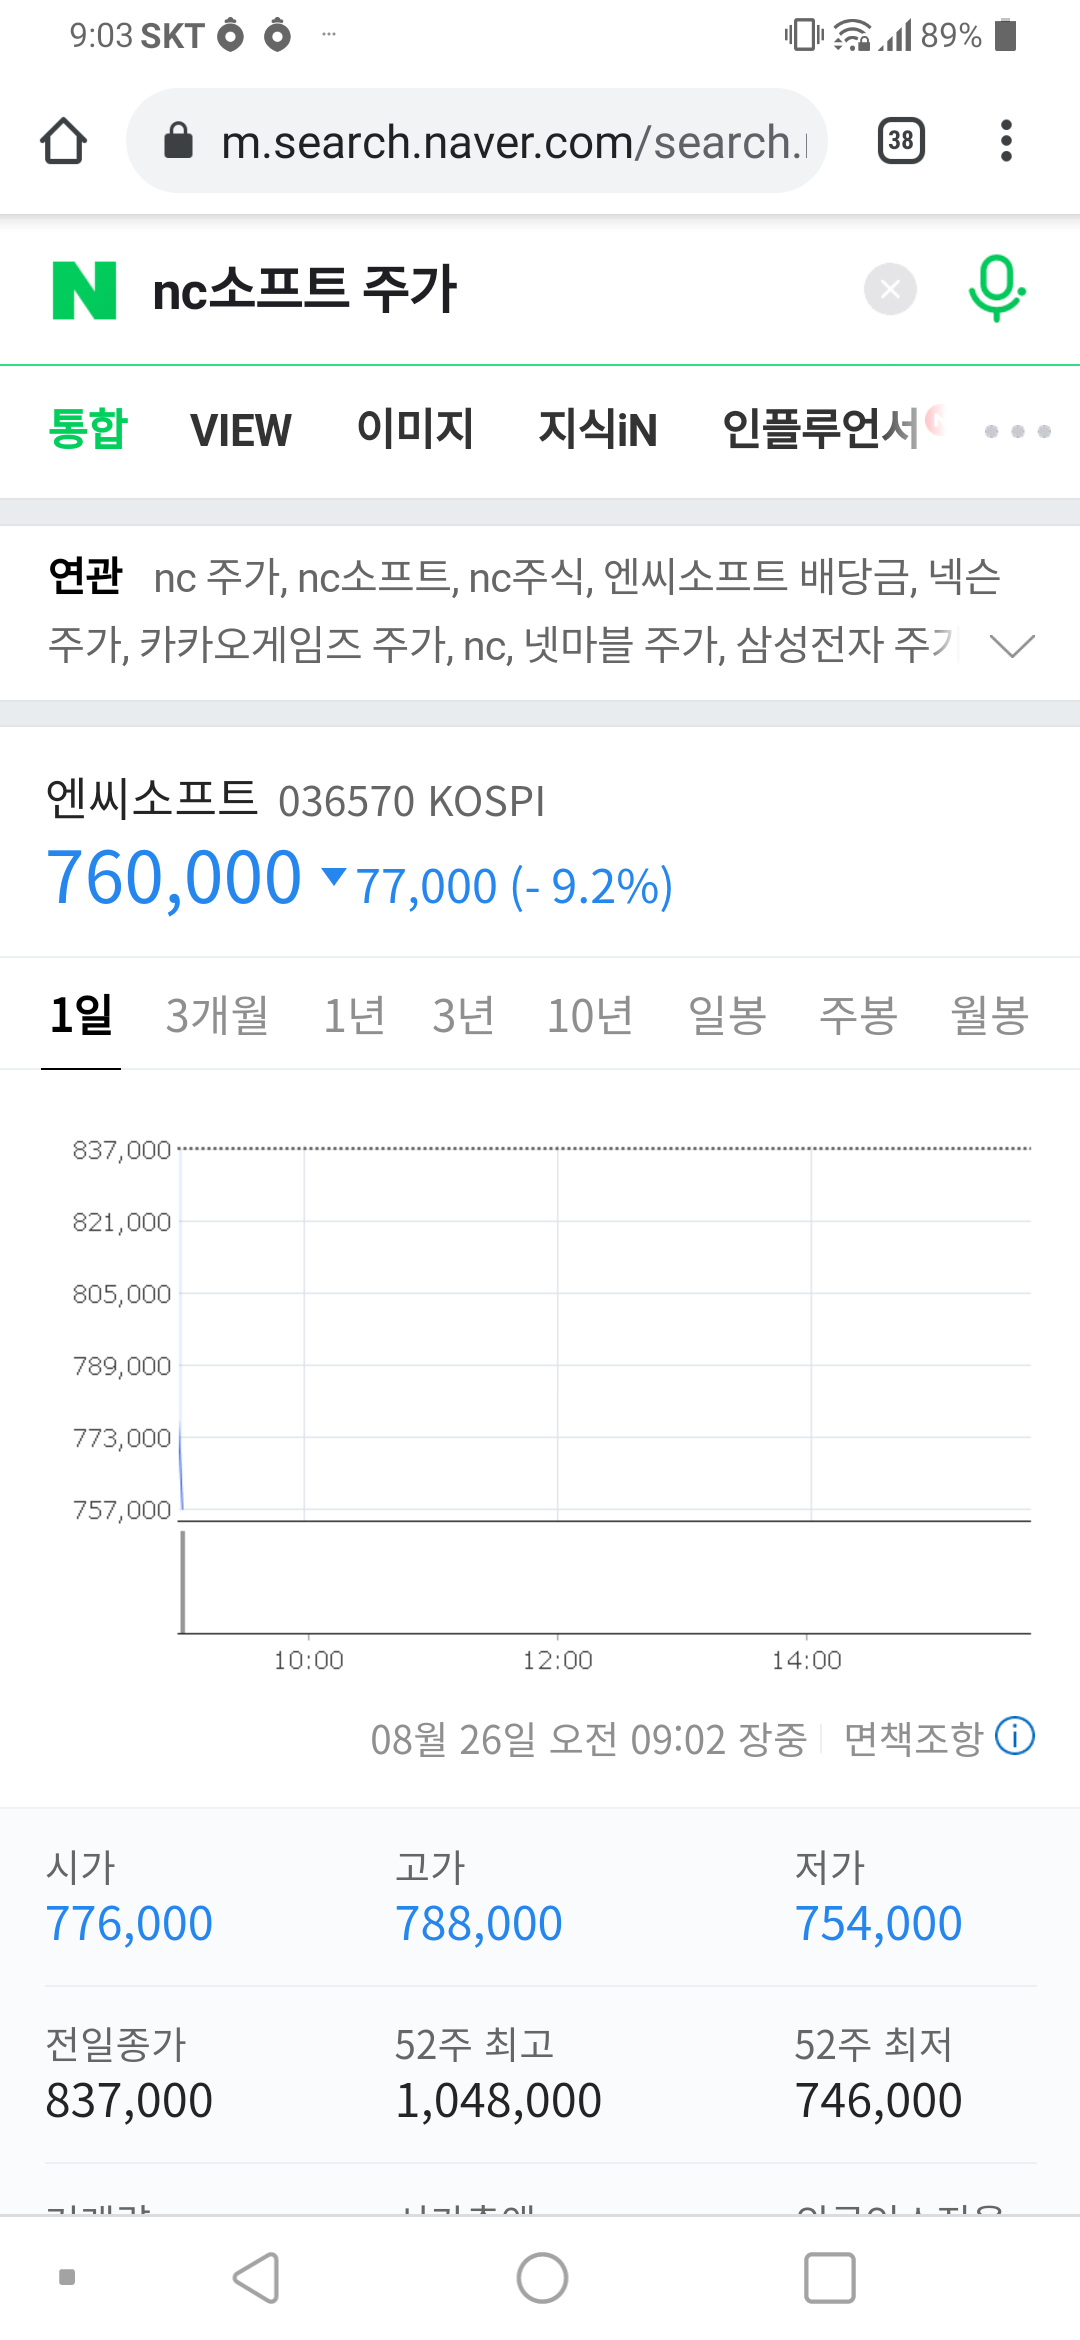Tap the browser home icon
1080x2340 pixels.
63,141
